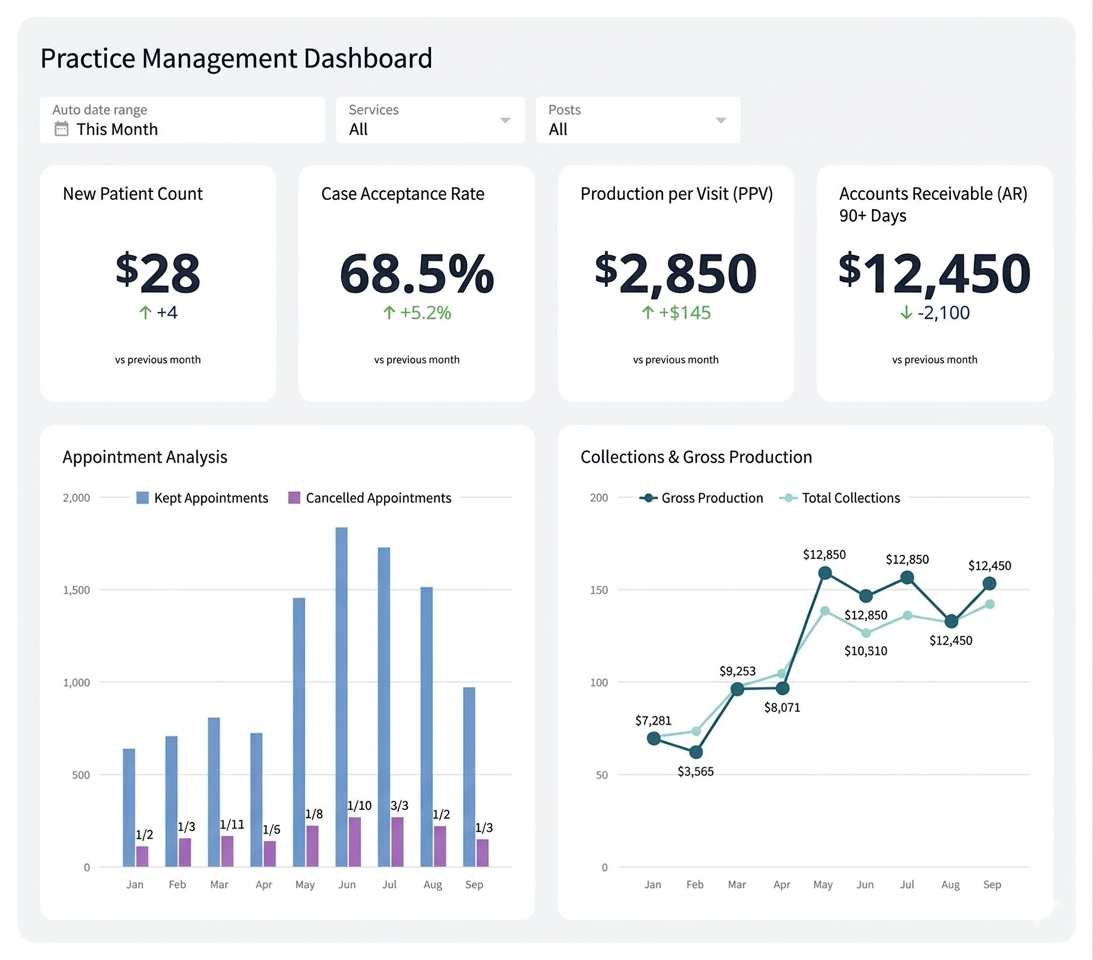Open the Services dropdown
This screenshot has width=1093, height=960.
click(430, 120)
